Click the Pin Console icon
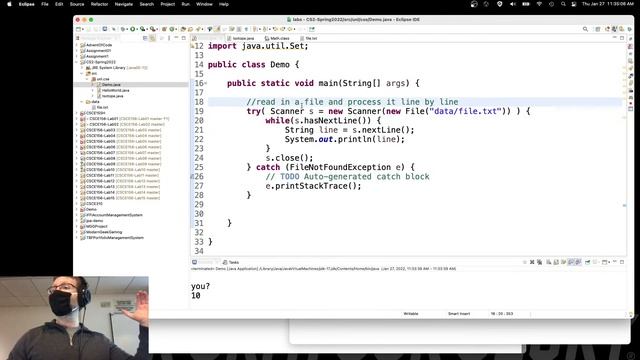This screenshot has width=640, height=360. (x=587, y=262)
